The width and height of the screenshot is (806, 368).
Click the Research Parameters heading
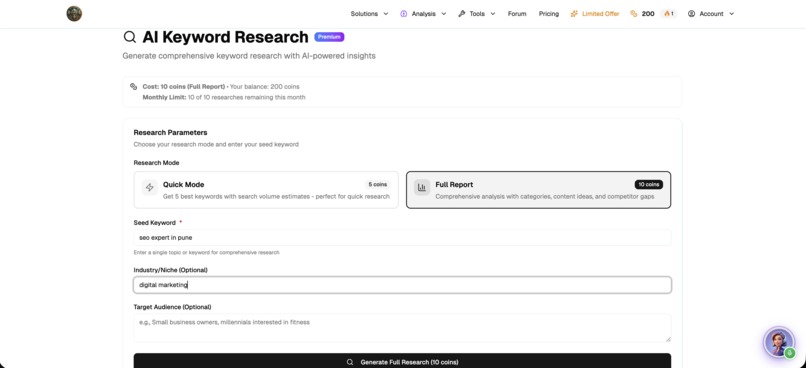171,133
